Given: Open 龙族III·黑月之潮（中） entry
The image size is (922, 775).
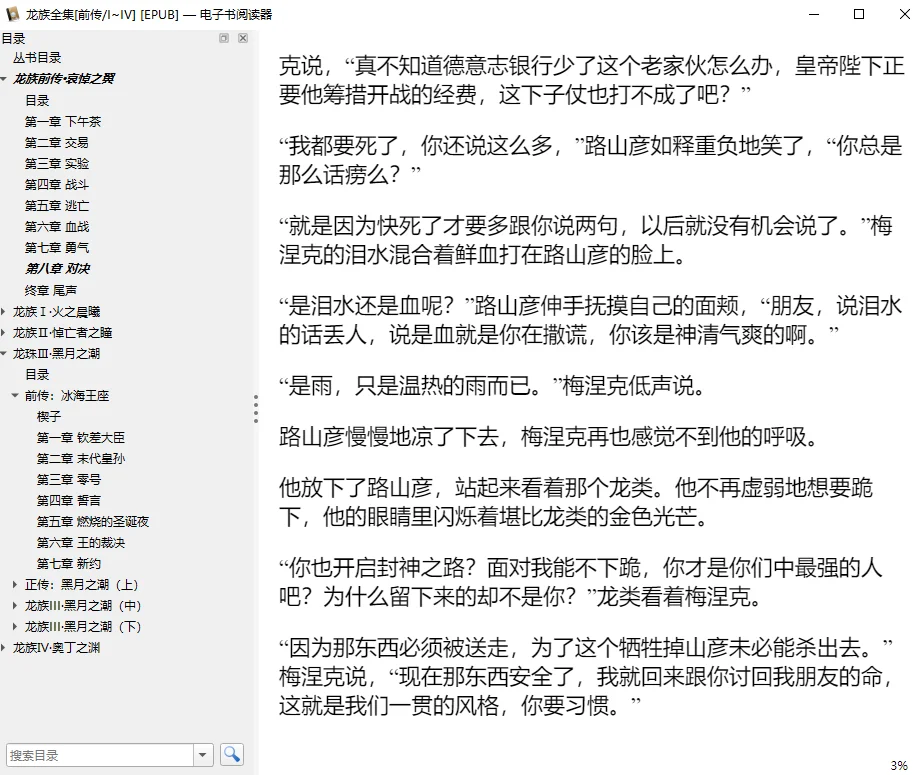Looking at the screenshot, I should [x=83, y=606].
